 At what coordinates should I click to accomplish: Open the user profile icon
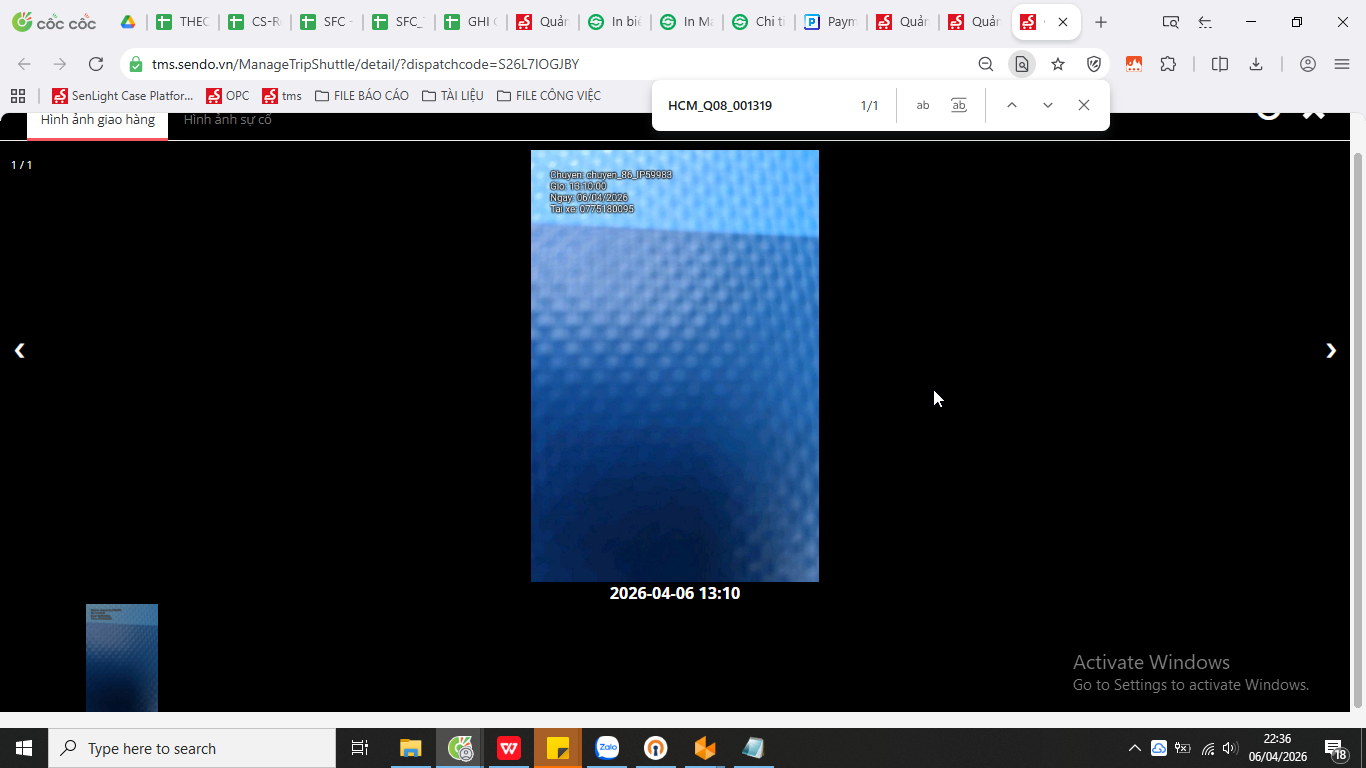1308,64
